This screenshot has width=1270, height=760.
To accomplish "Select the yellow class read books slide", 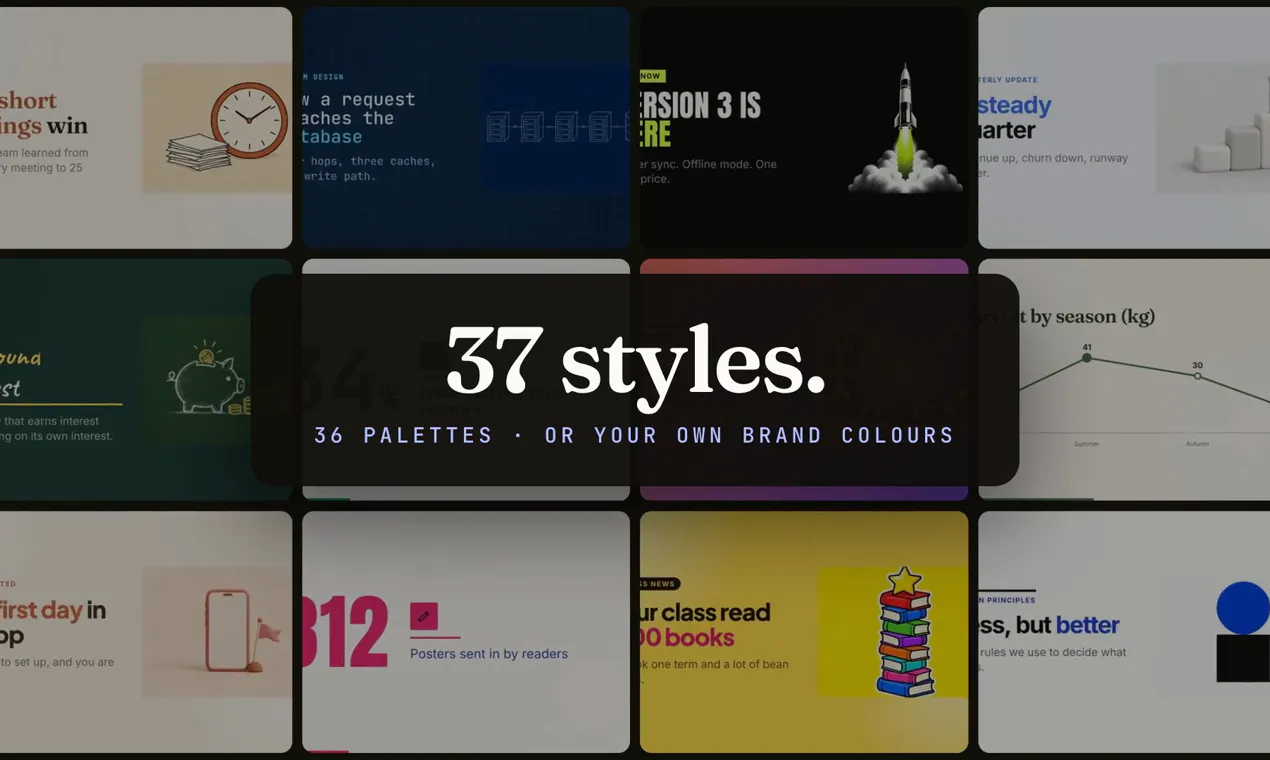I will [x=804, y=632].
